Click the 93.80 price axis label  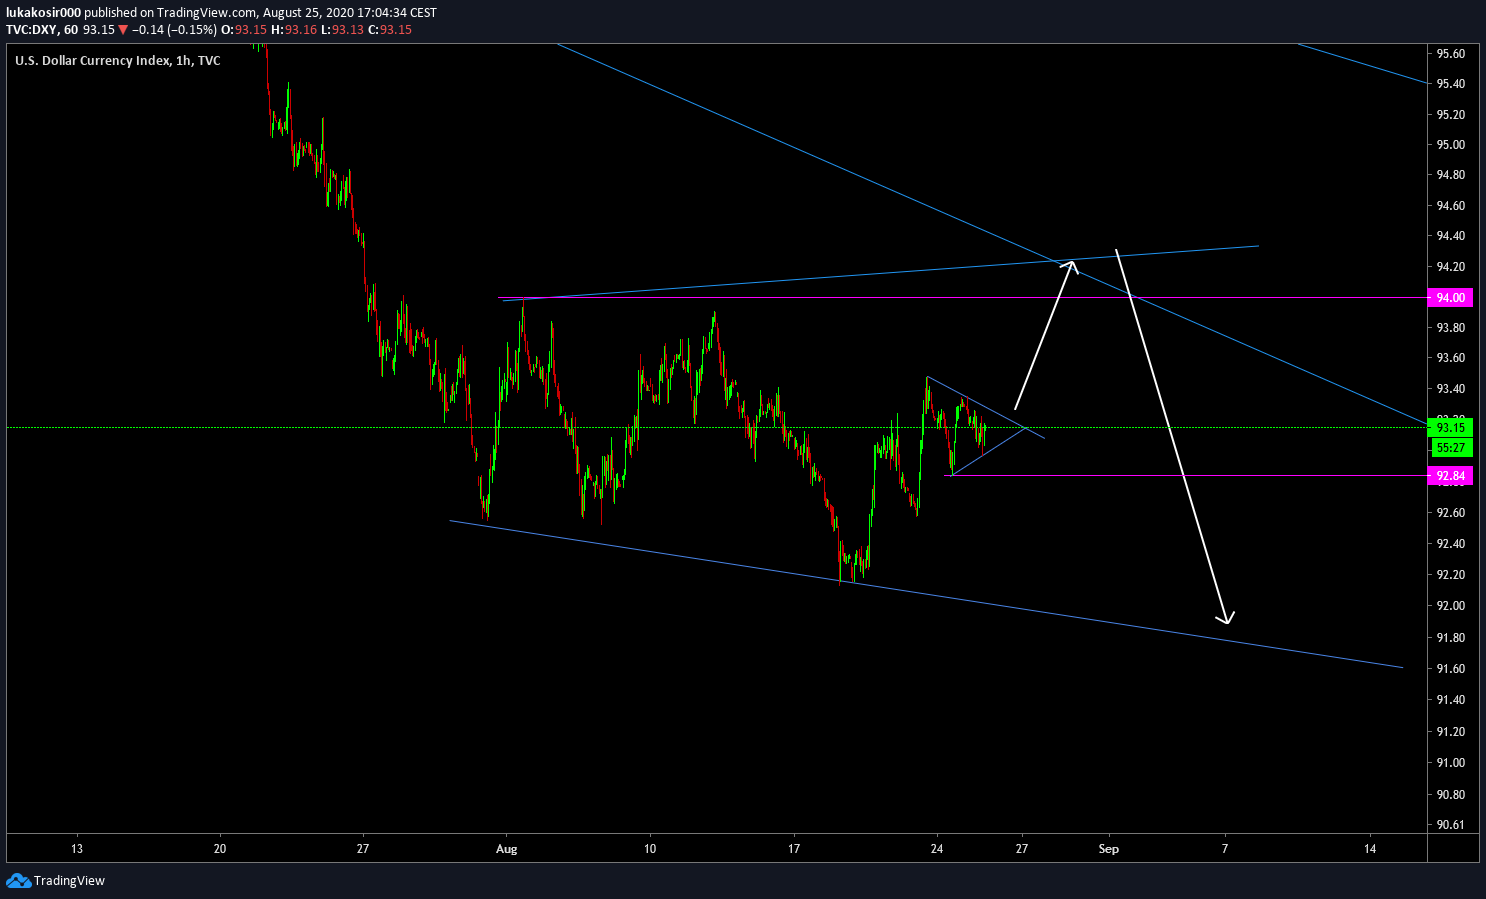pos(1451,328)
